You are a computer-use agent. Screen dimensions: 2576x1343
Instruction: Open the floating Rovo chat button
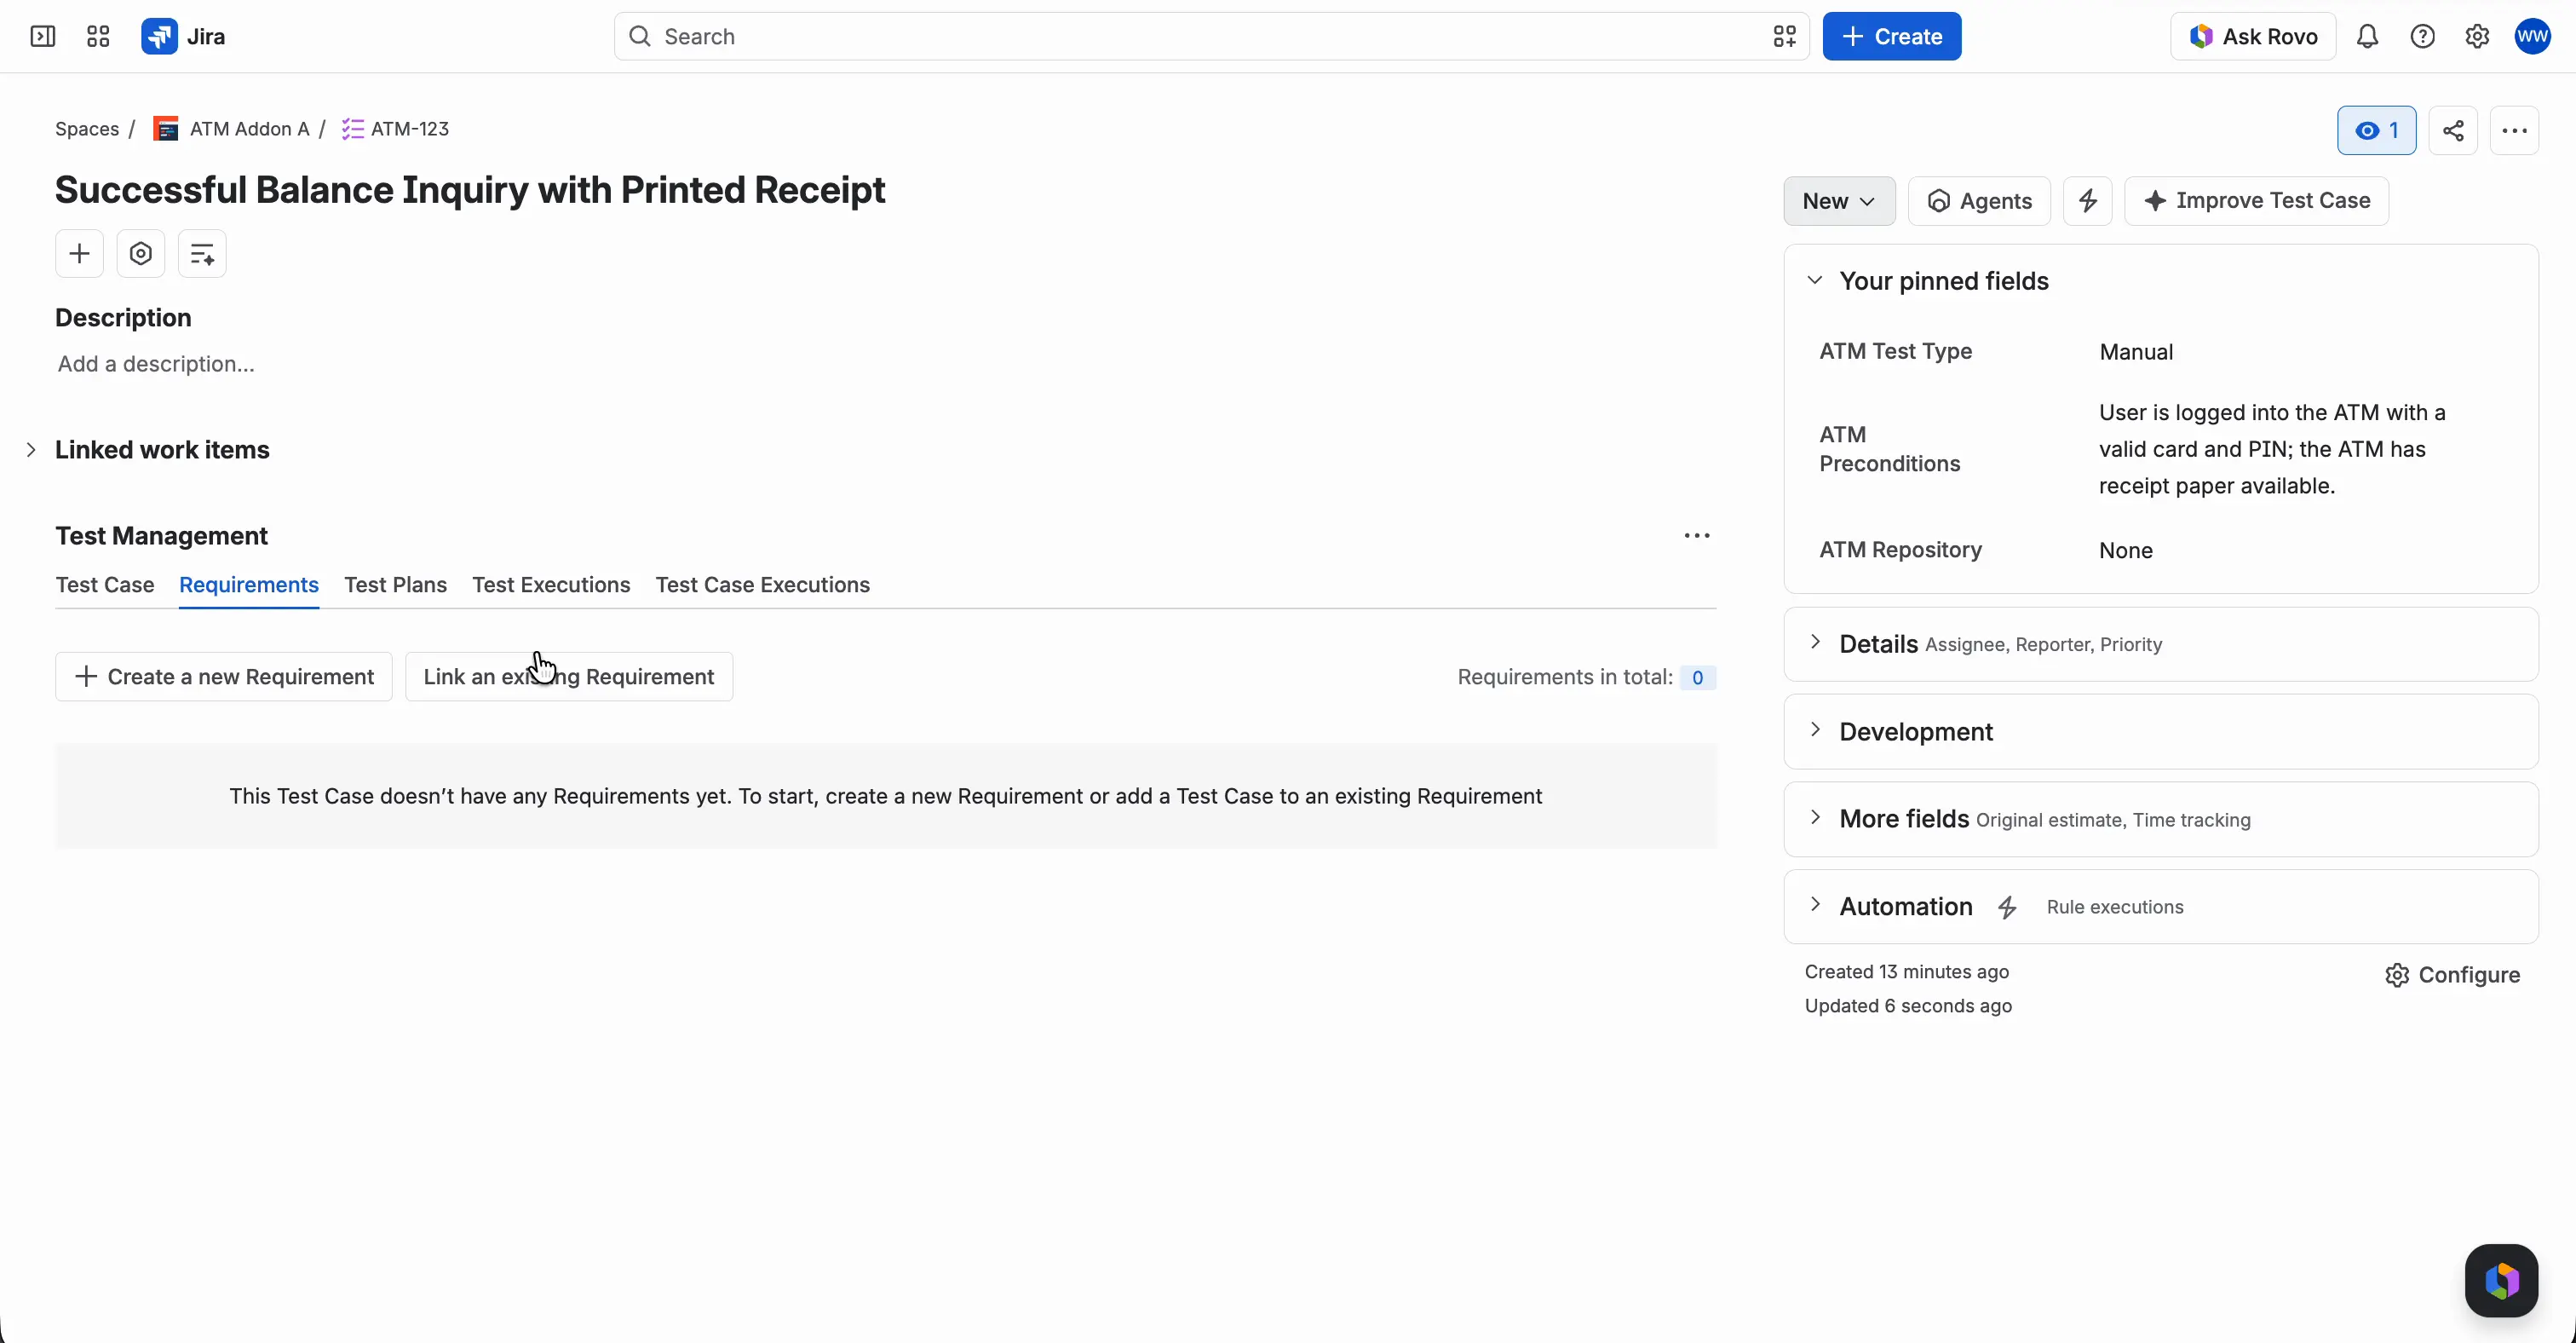click(x=2501, y=1281)
